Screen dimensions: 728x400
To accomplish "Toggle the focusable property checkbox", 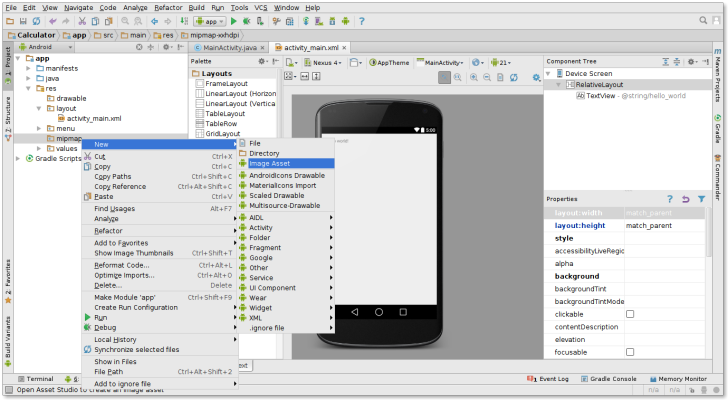I will pos(630,352).
